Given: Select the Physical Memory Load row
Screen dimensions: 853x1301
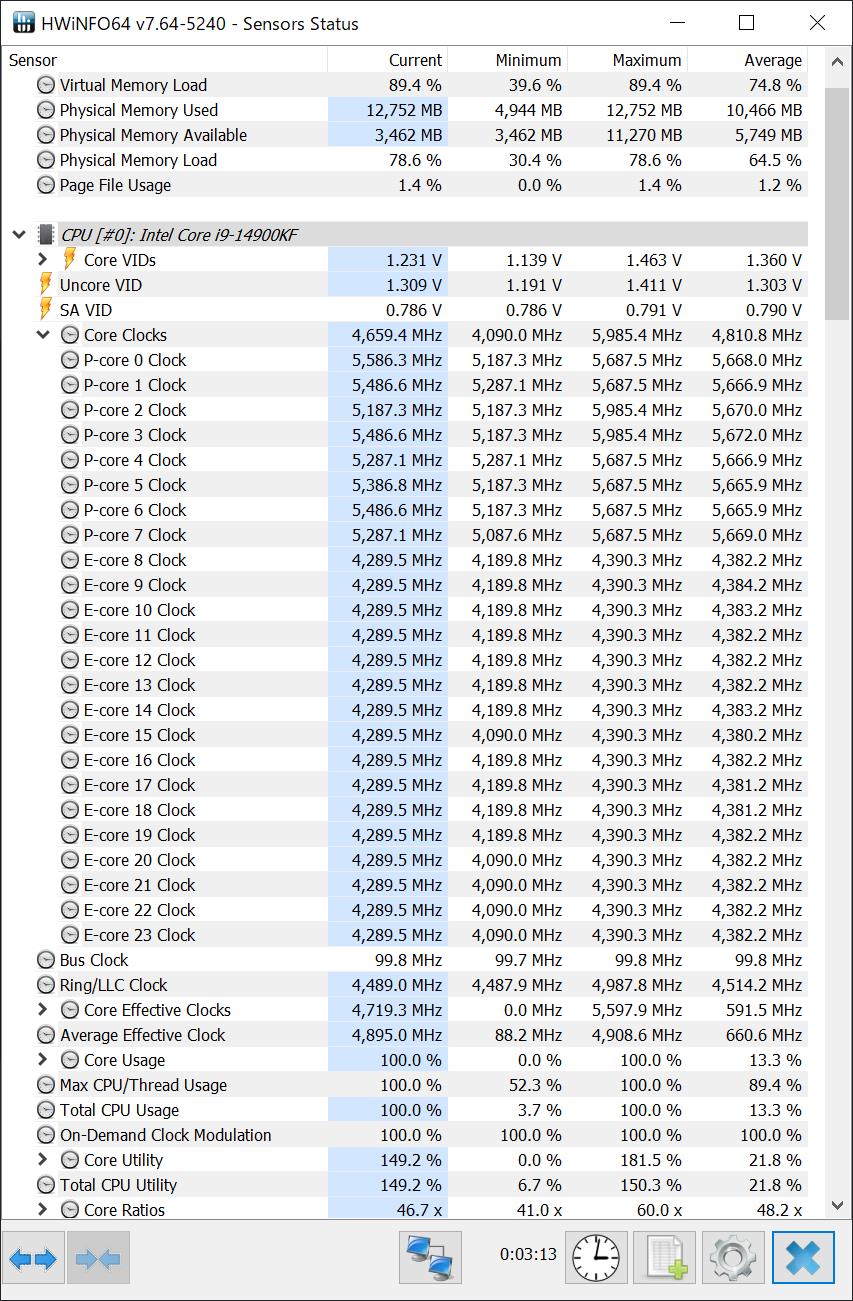Looking at the screenshot, I should [x=405, y=160].
